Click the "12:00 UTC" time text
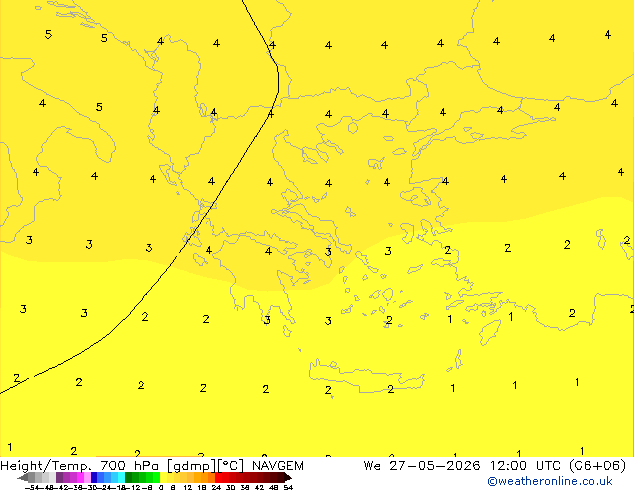Viewport: 634px width, 490px height. pos(526,466)
